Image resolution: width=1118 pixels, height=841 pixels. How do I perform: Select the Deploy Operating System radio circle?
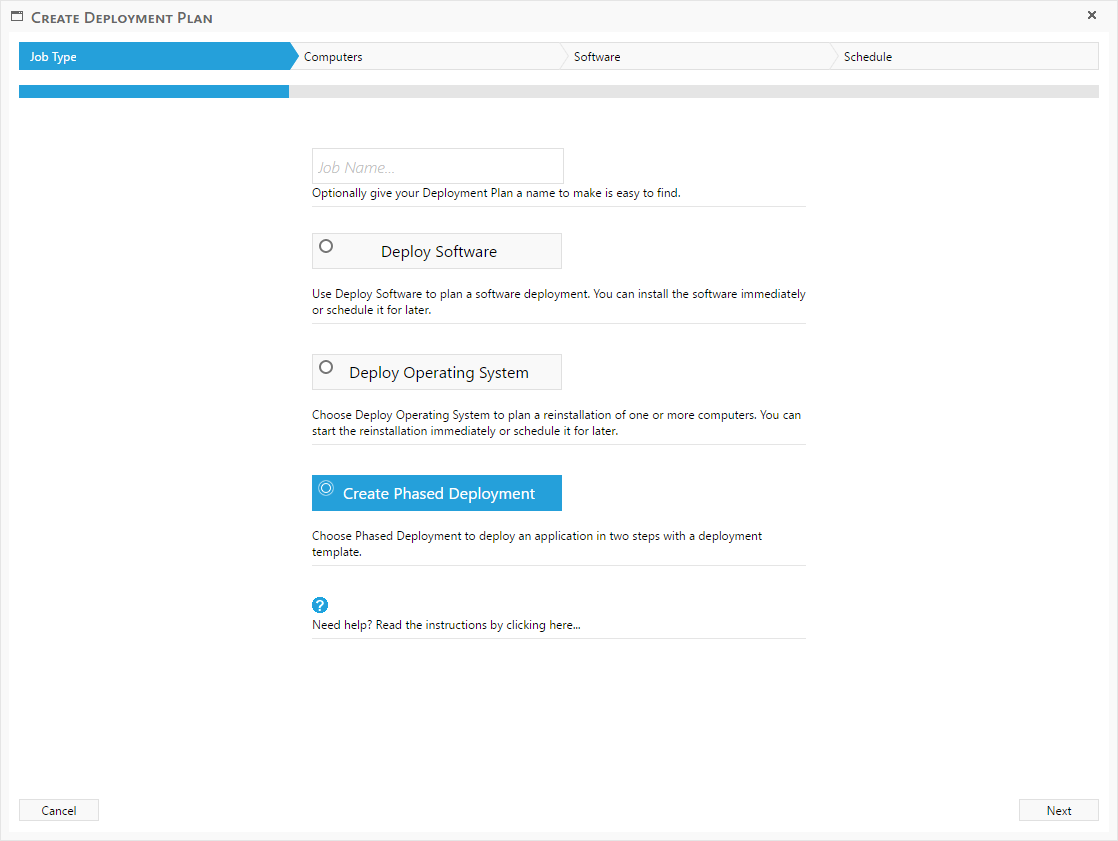(x=326, y=367)
